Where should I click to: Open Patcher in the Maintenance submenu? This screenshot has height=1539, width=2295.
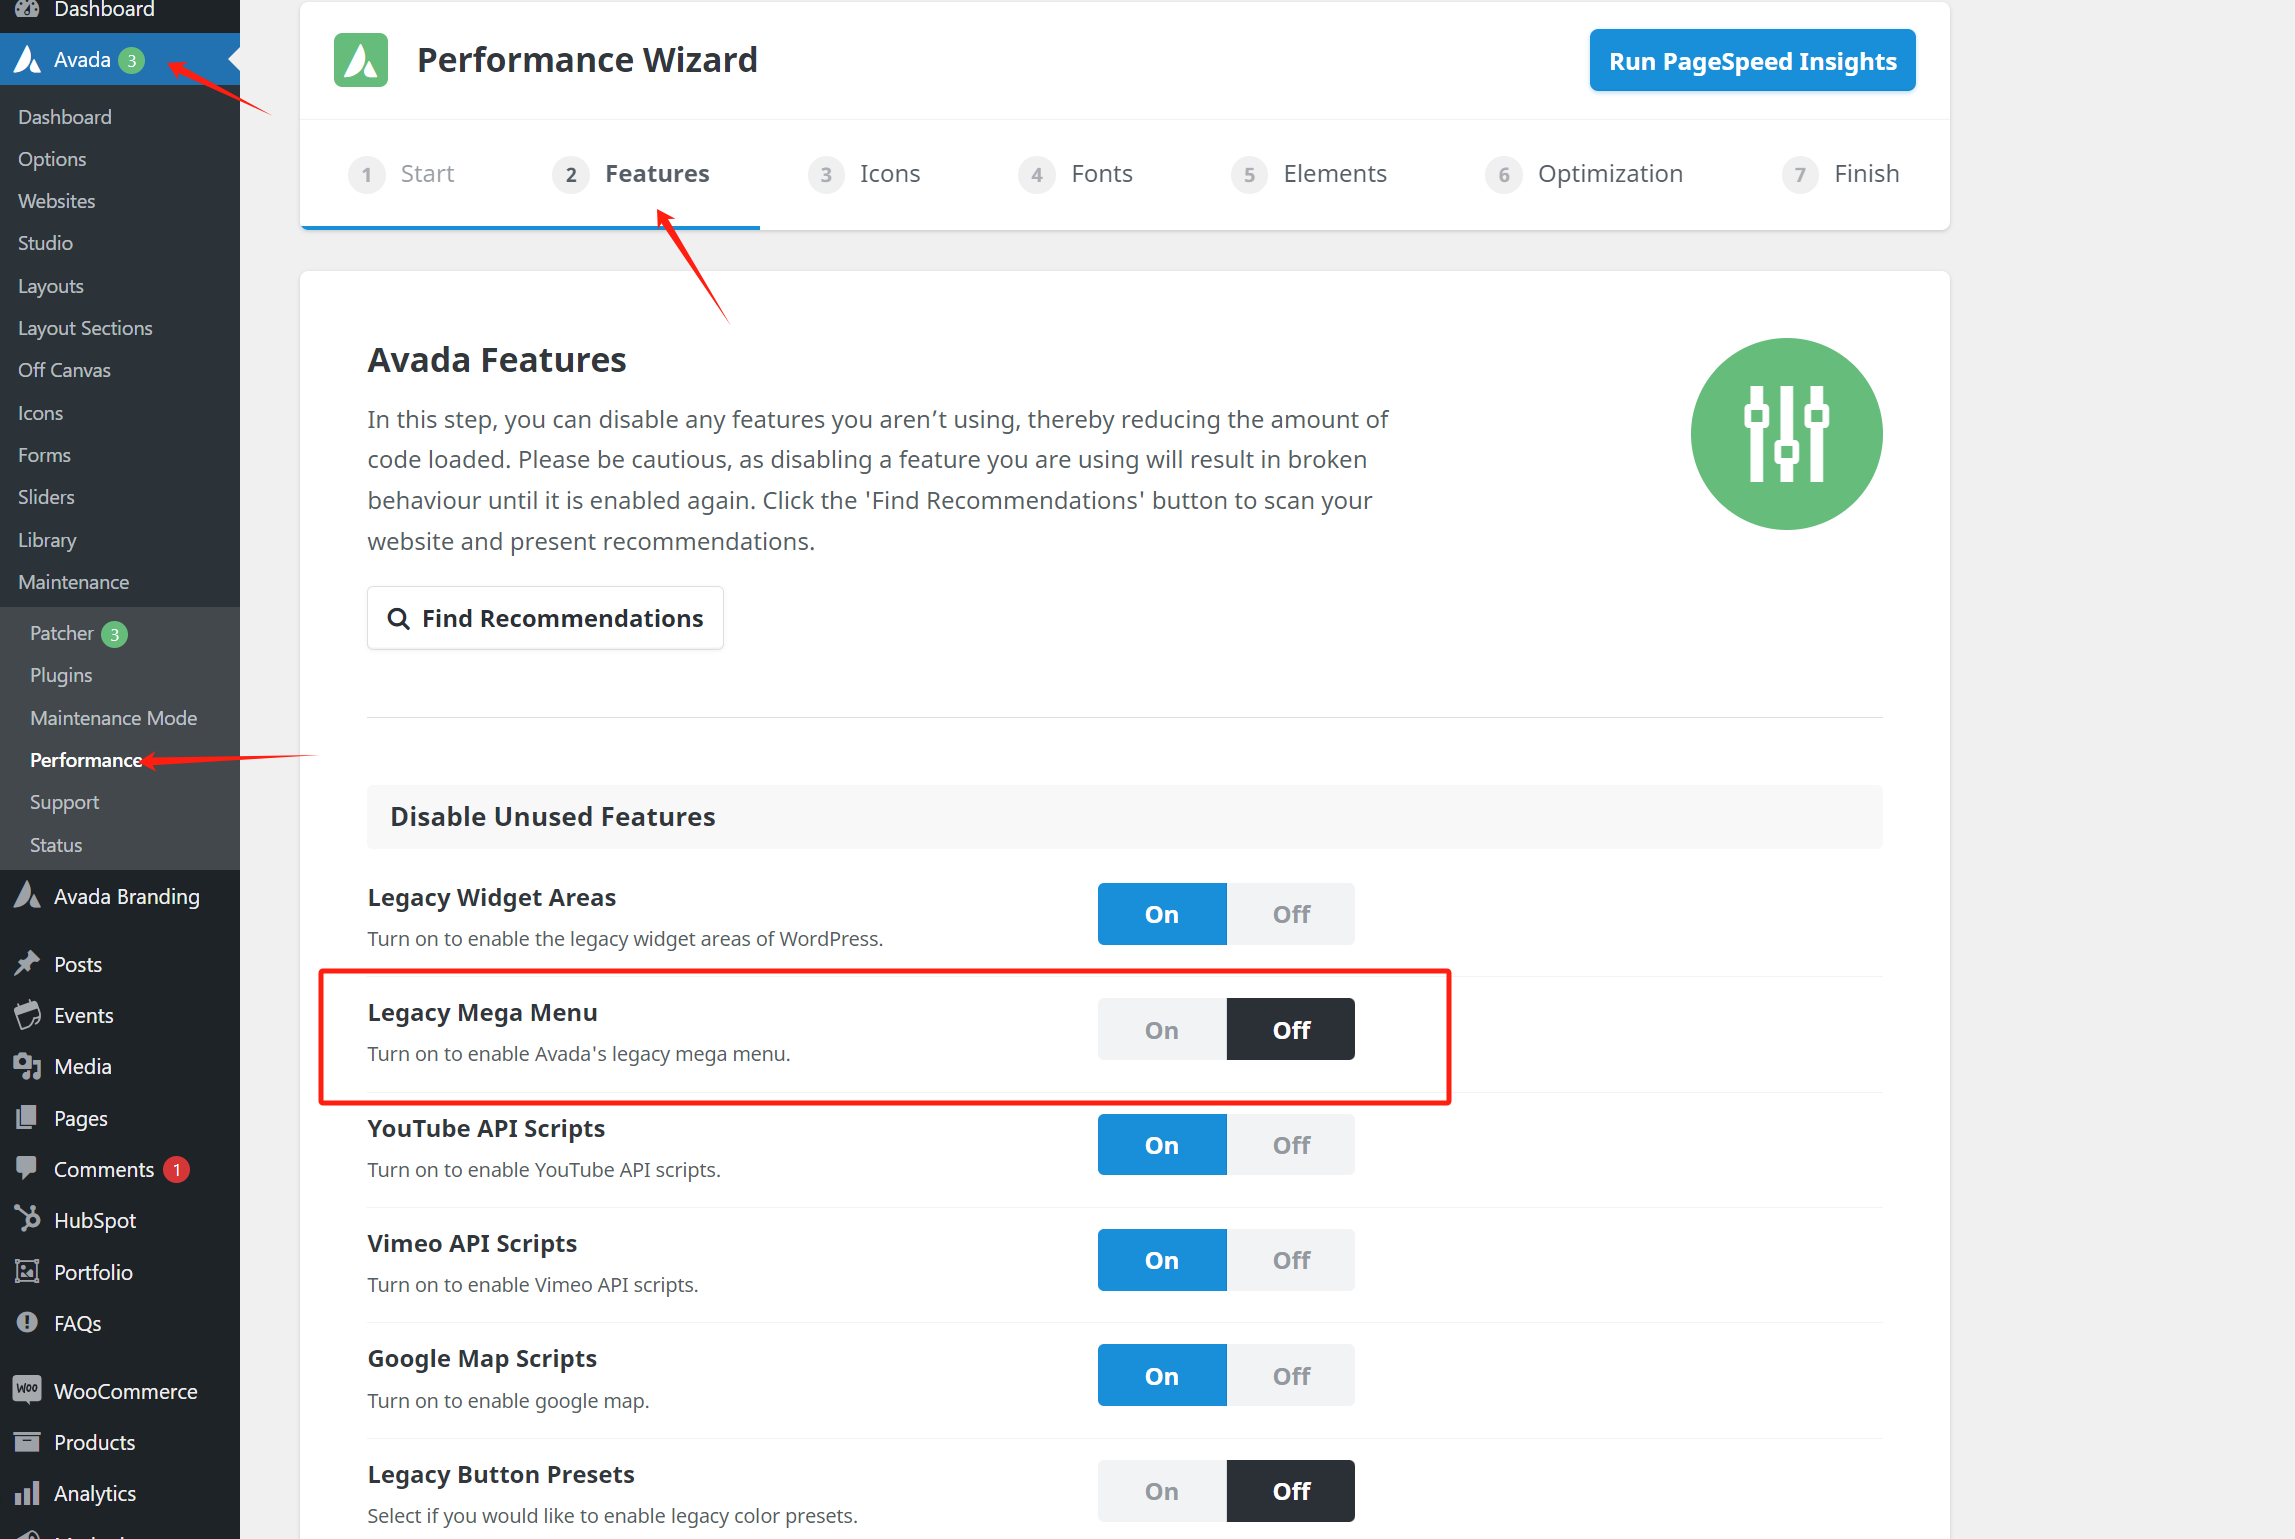point(62,633)
